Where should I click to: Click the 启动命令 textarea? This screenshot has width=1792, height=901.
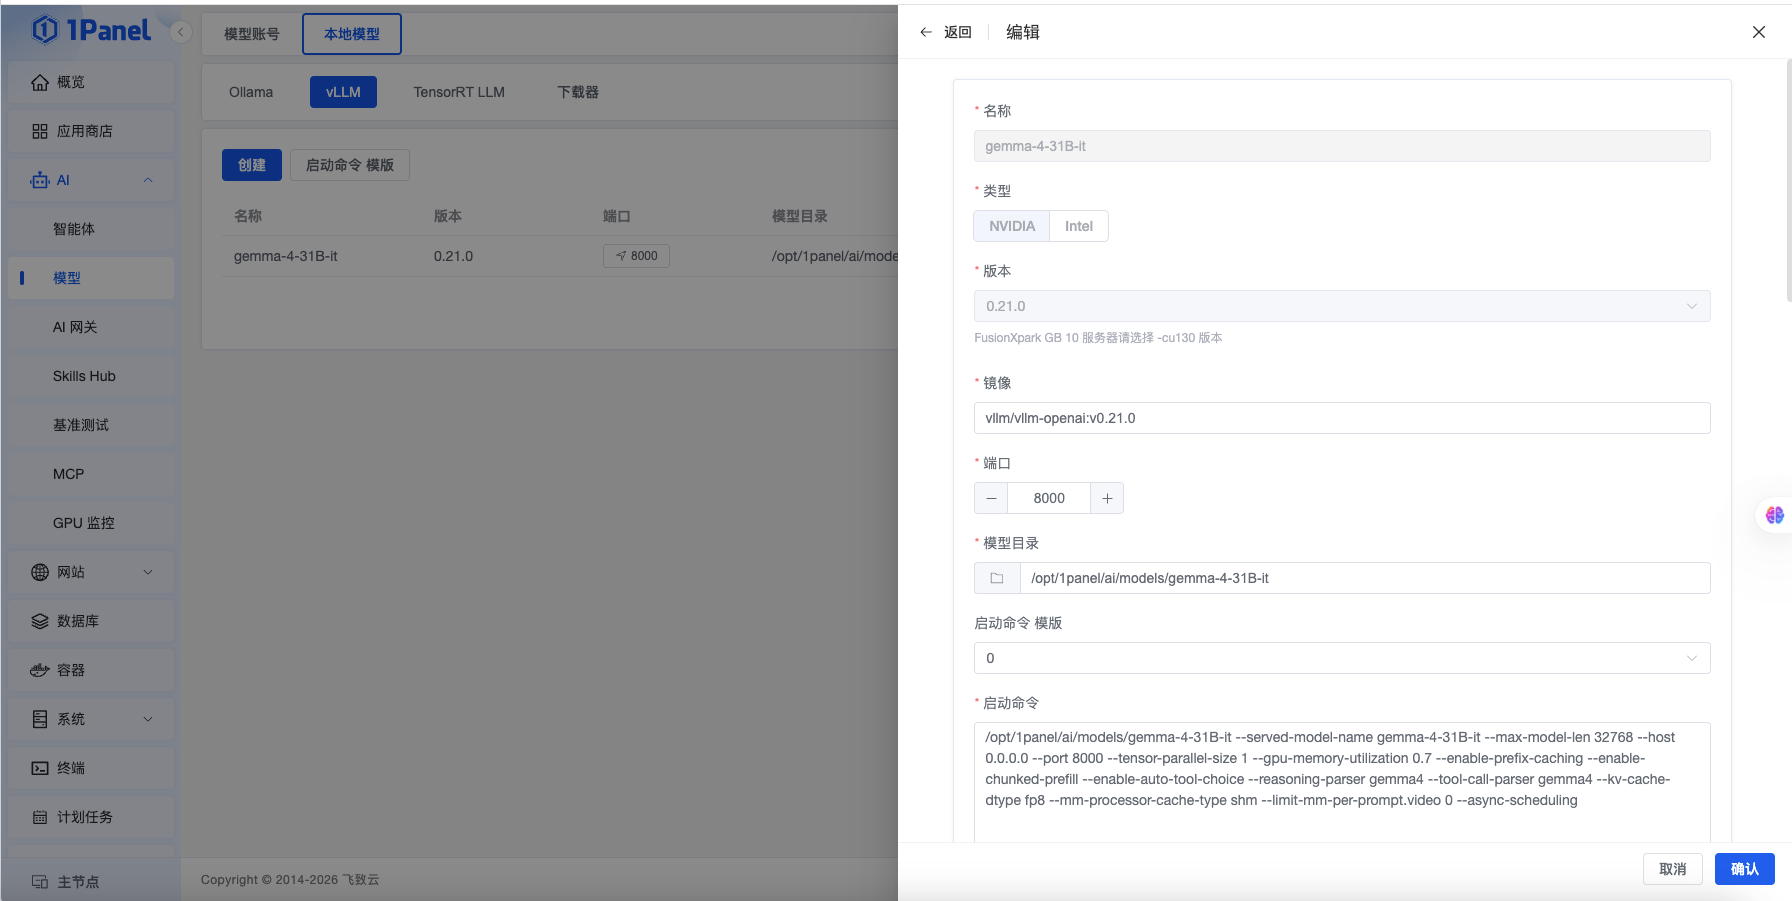pyautogui.click(x=1342, y=781)
